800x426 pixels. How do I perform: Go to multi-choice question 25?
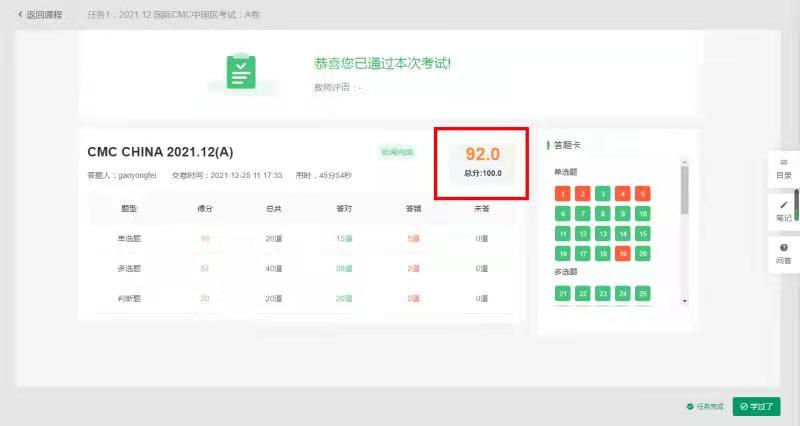(x=643, y=293)
